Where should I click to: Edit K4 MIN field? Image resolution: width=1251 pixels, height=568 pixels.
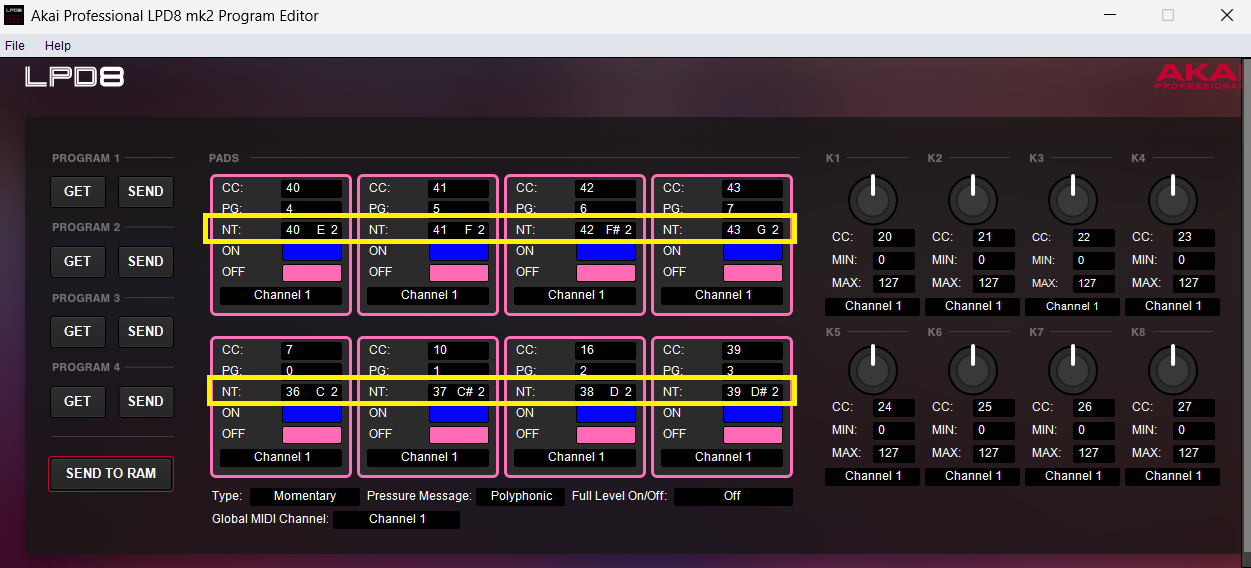(x=1192, y=260)
